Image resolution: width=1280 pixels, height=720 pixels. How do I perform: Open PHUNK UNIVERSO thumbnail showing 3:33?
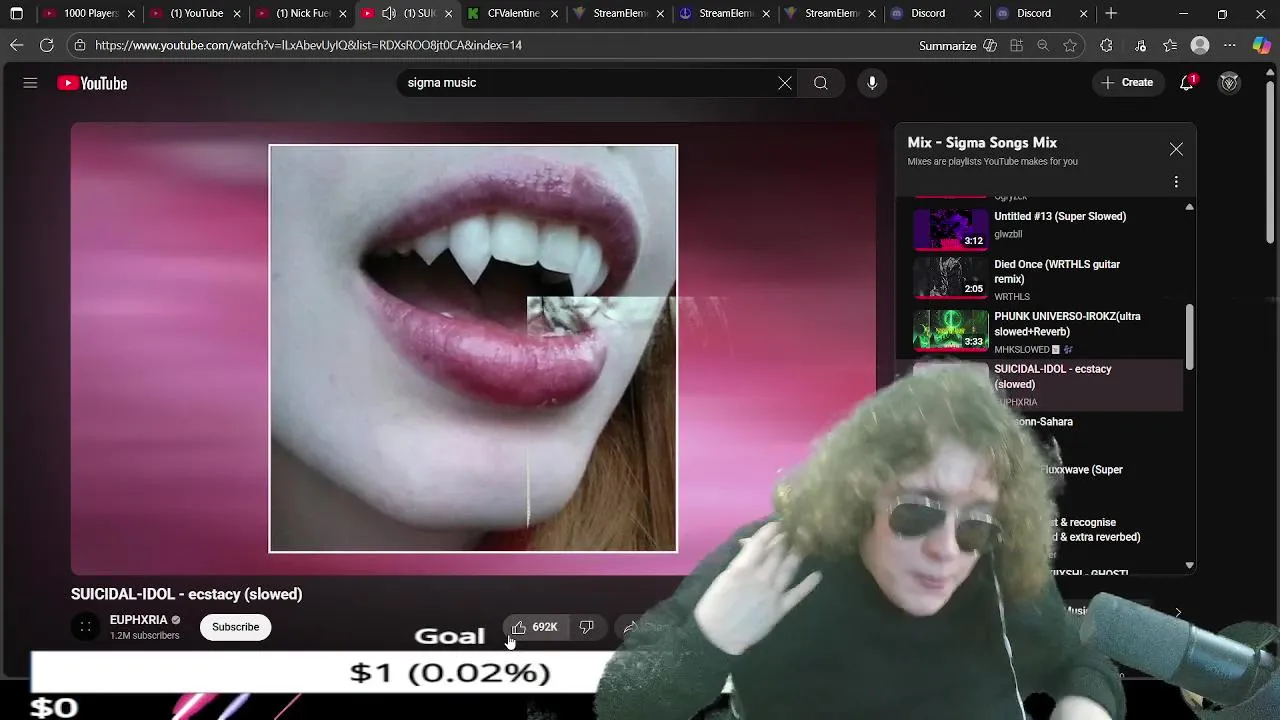[950, 329]
